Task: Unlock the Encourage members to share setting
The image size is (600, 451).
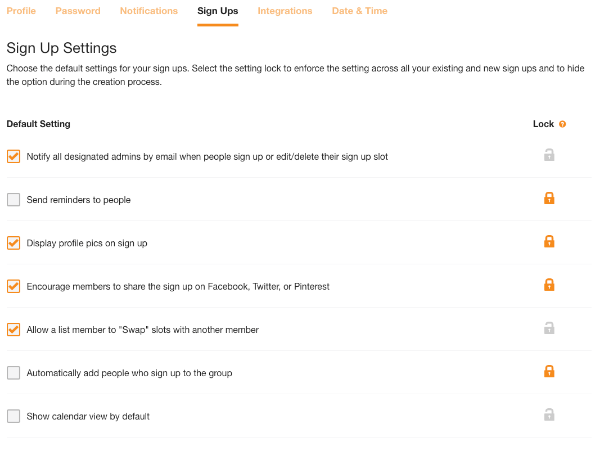Action: (549, 285)
